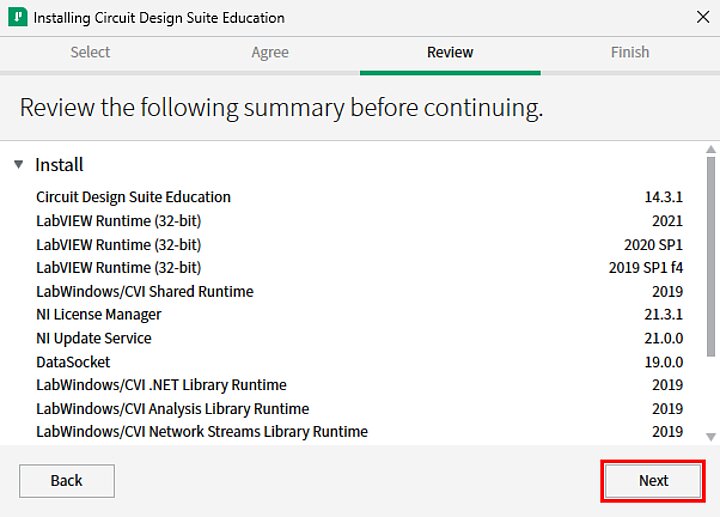Select LabVIEW Runtime 2019 SP1 f4 row
This screenshot has width=720, height=517.
coord(359,268)
